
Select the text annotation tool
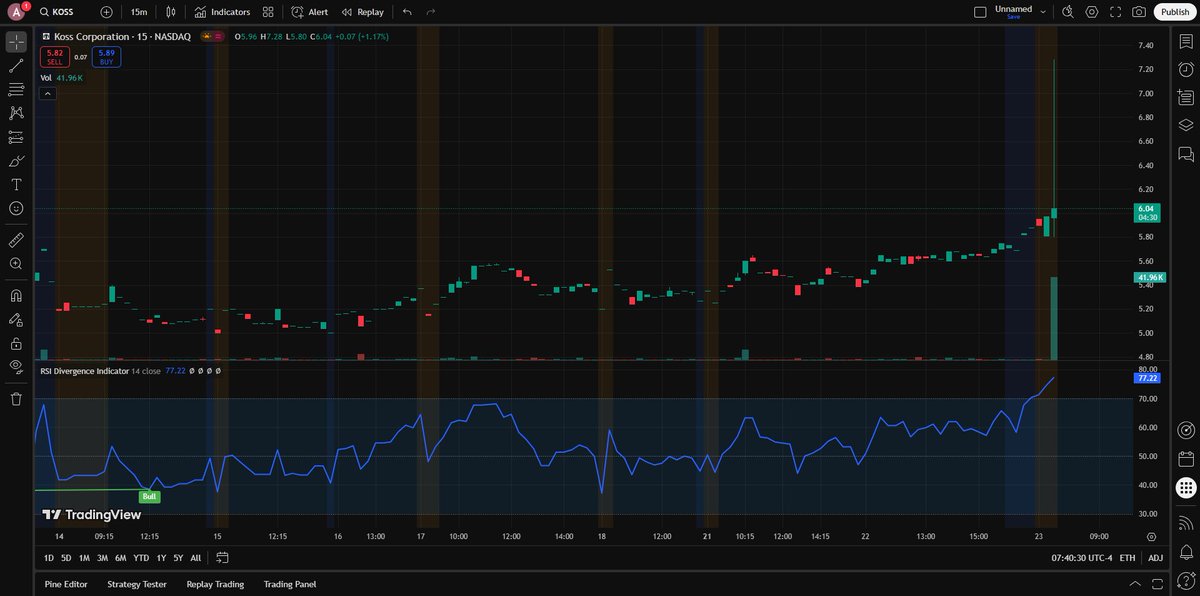(x=16, y=185)
